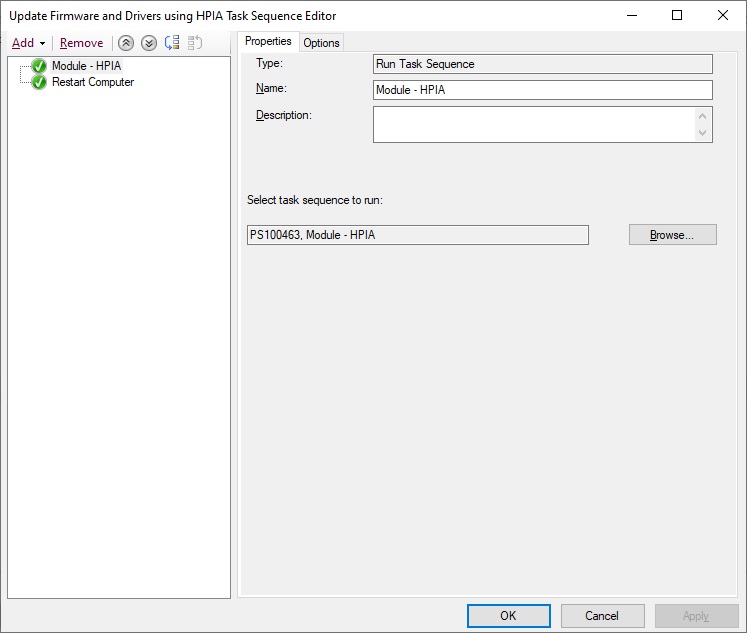Click the collapse all steps toolbar icon
This screenshot has width=747, height=633.
(x=196, y=43)
